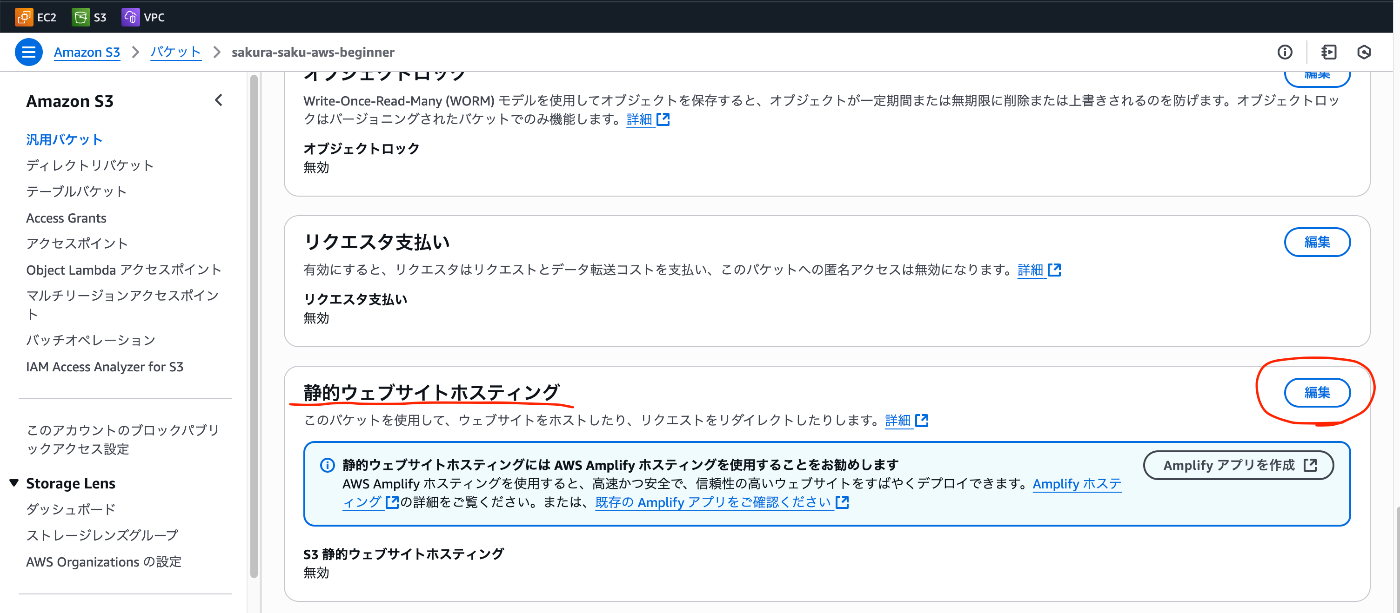Open Storage Lens ダッシュボード
This screenshot has height=613, width=1400.
tap(71, 509)
